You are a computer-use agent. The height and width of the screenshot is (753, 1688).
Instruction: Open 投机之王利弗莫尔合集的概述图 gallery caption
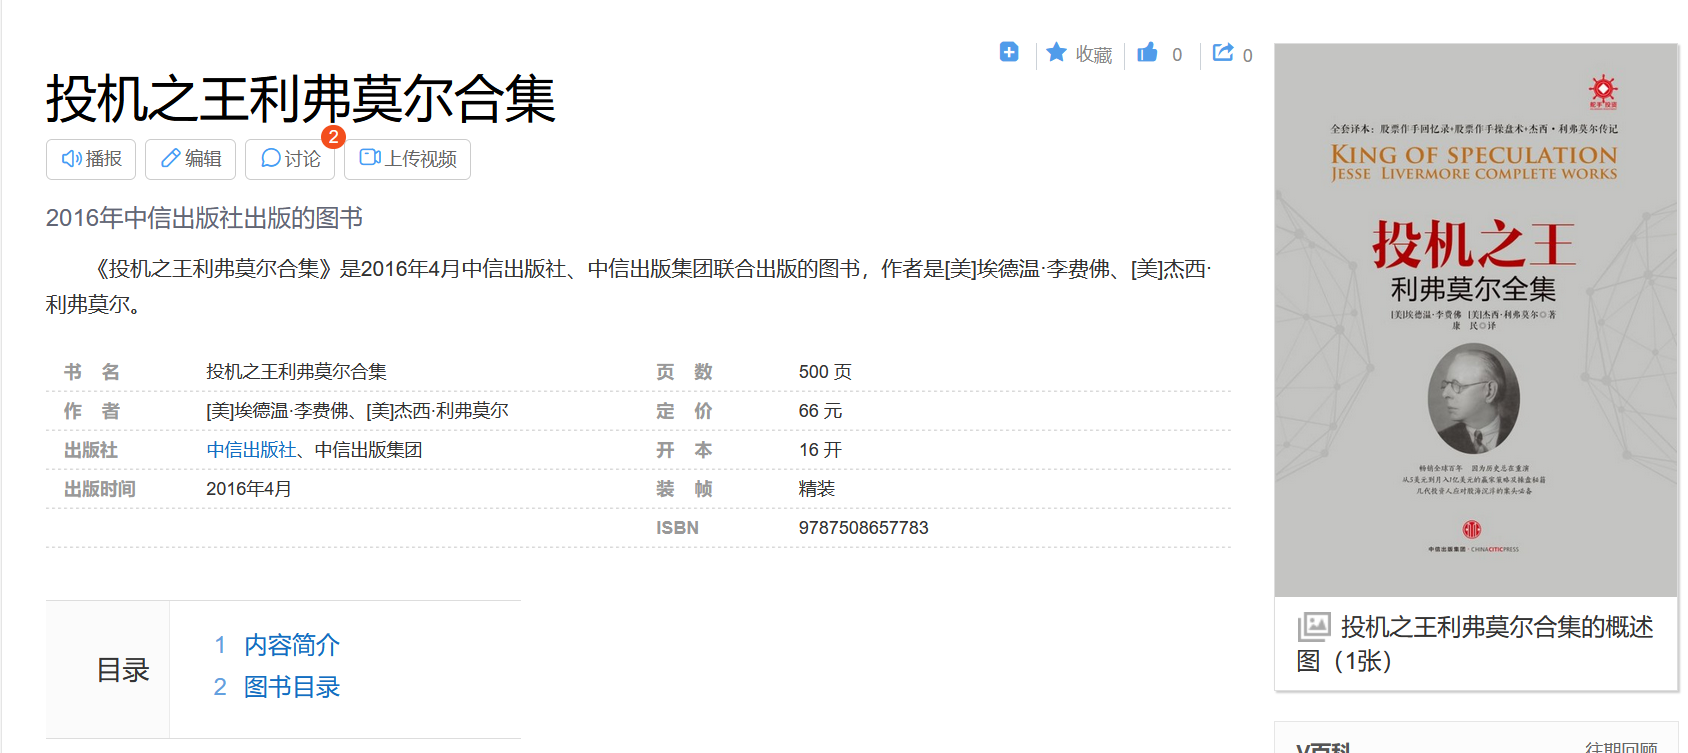(x=1475, y=644)
